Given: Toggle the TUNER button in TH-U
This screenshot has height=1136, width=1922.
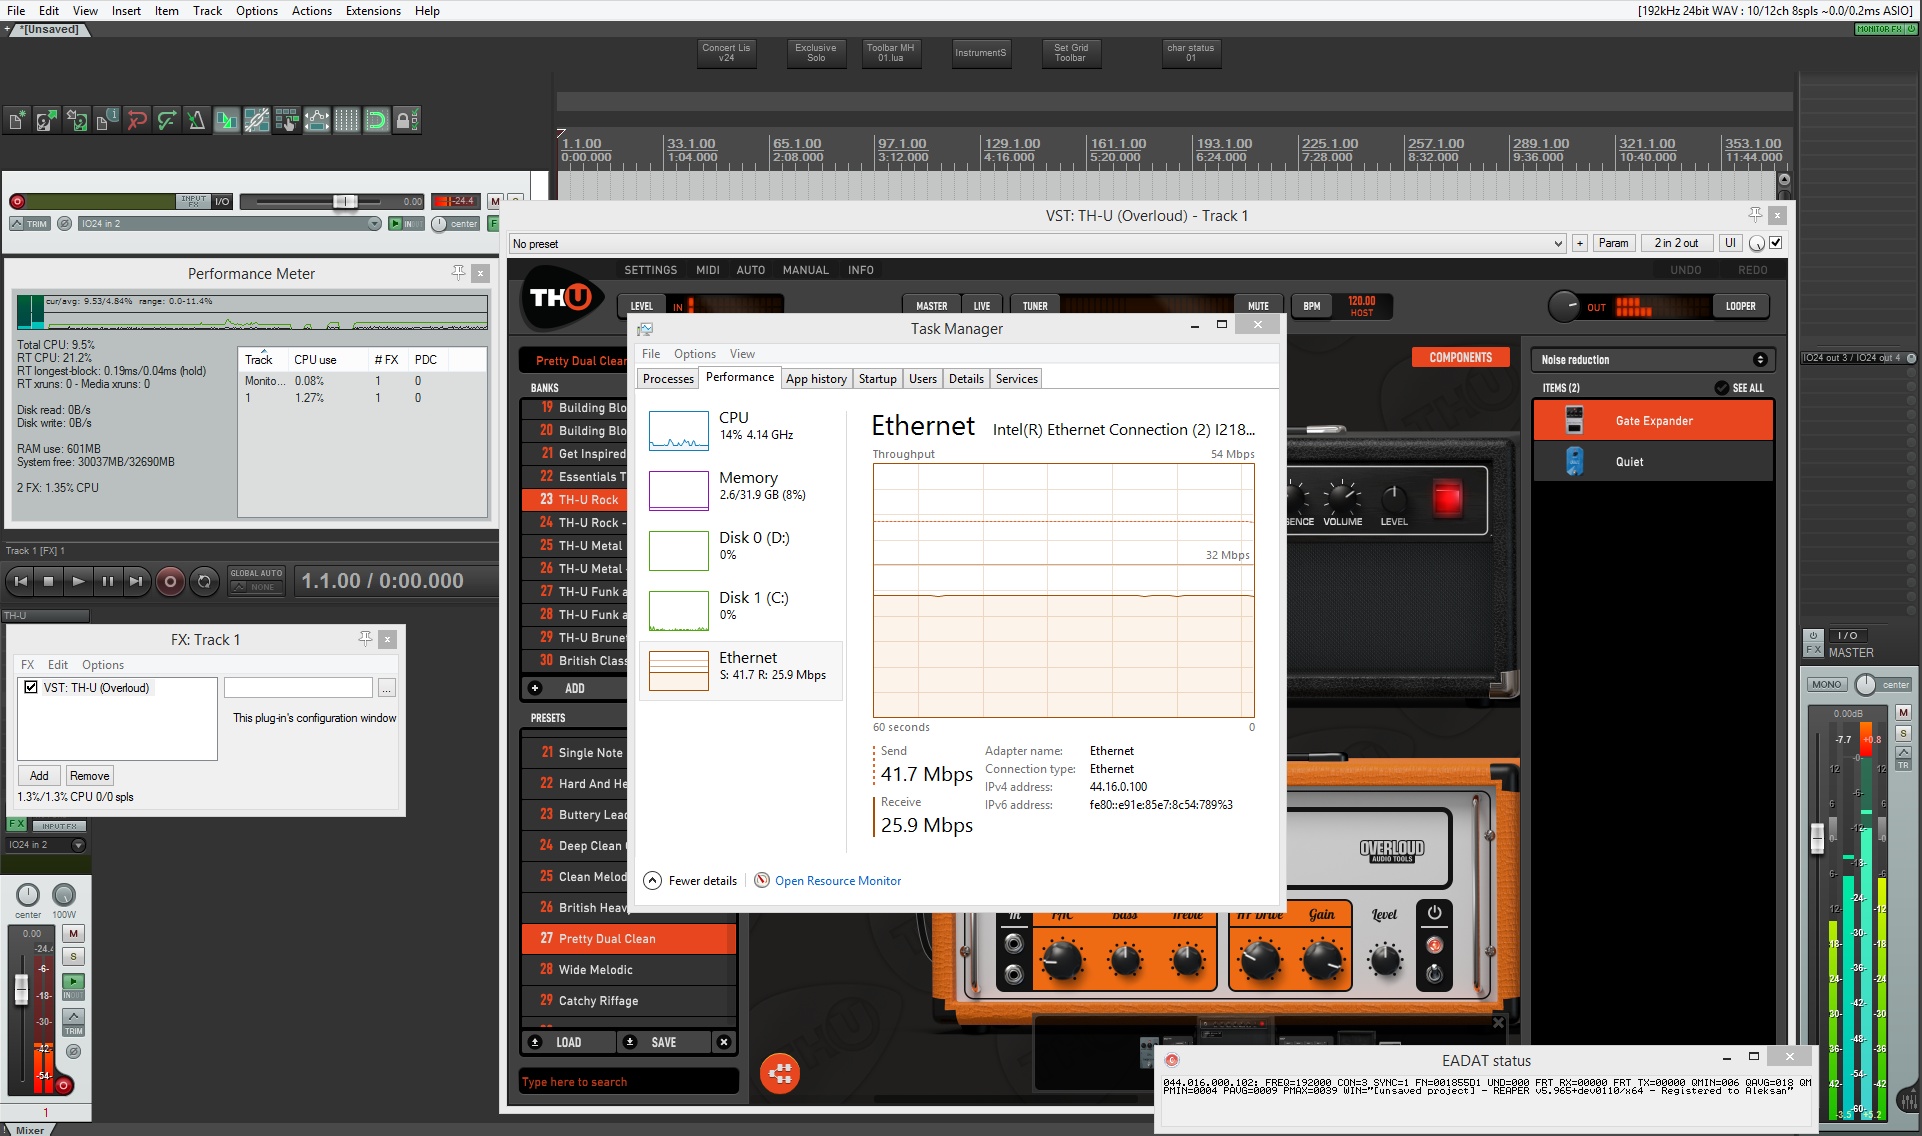Looking at the screenshot, I should point(1035,306).
